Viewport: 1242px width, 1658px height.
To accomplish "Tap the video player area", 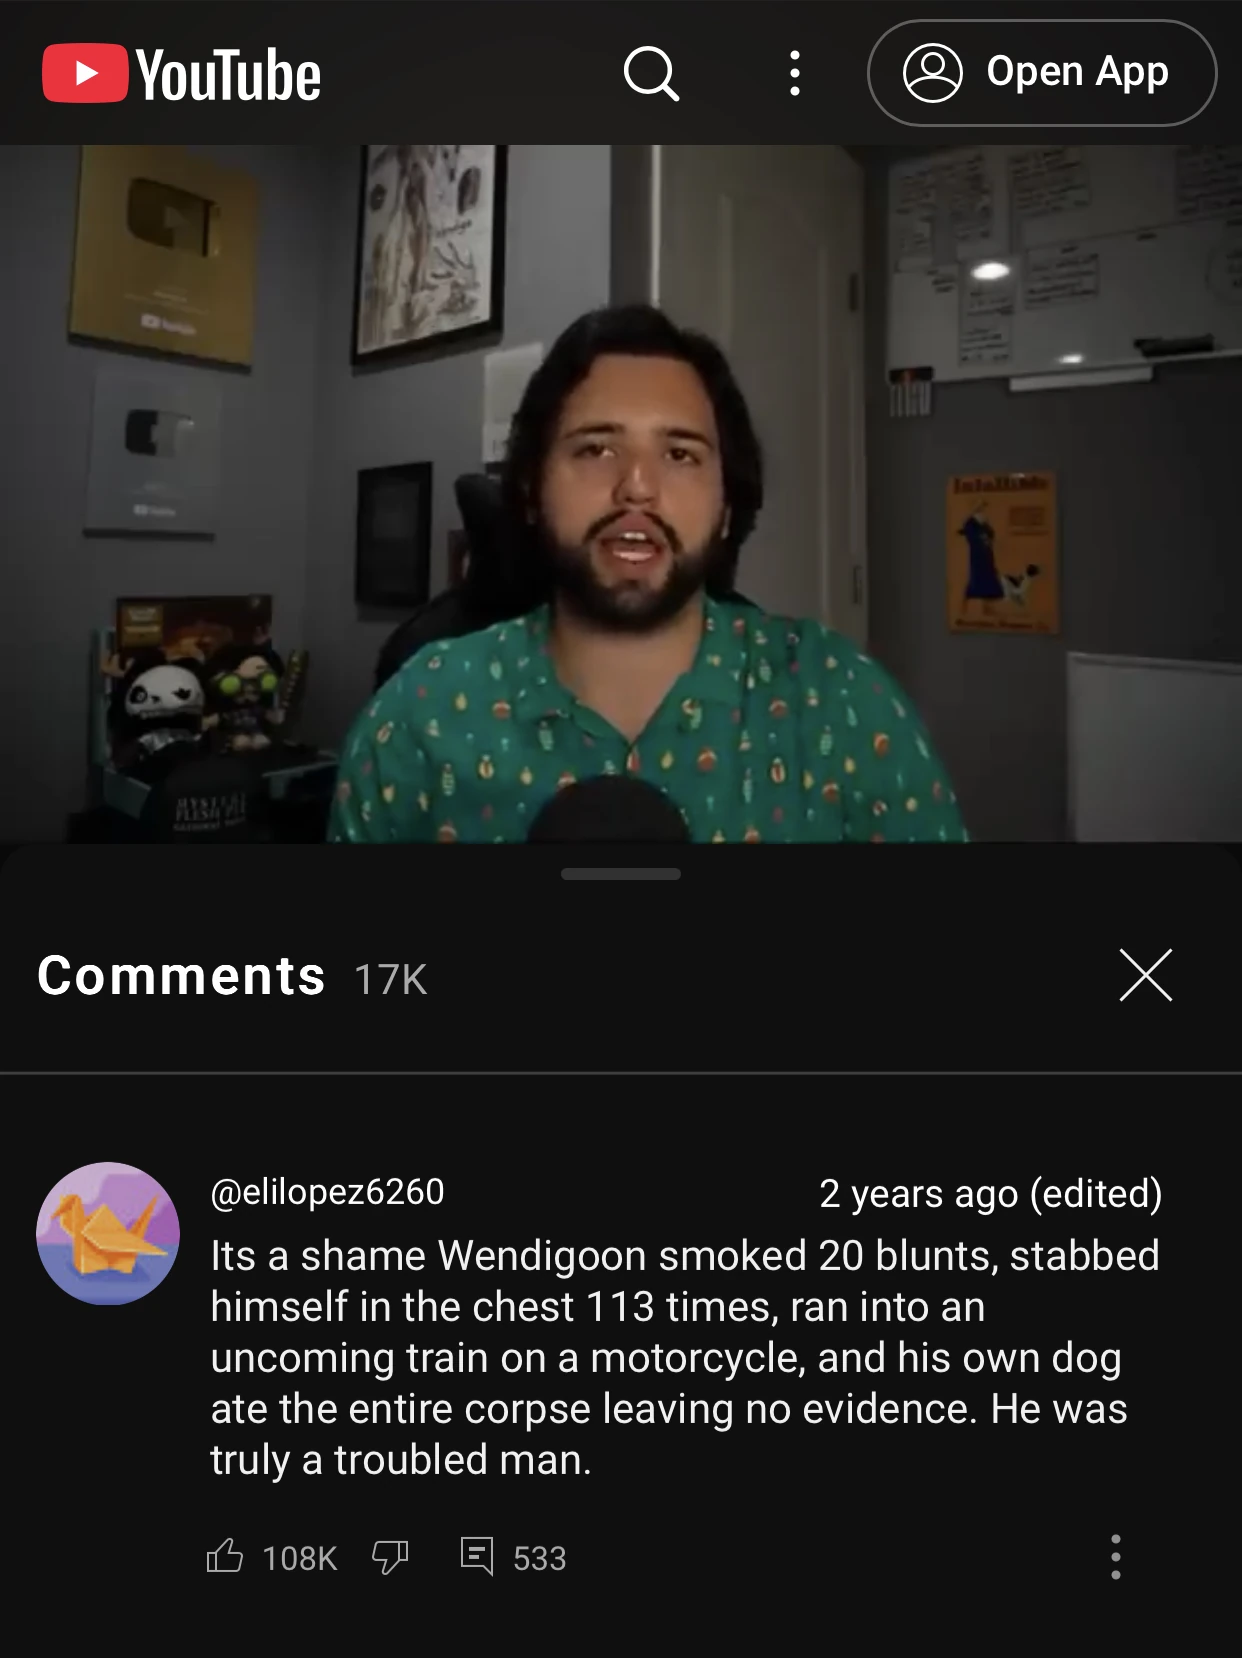I will 621,494.
